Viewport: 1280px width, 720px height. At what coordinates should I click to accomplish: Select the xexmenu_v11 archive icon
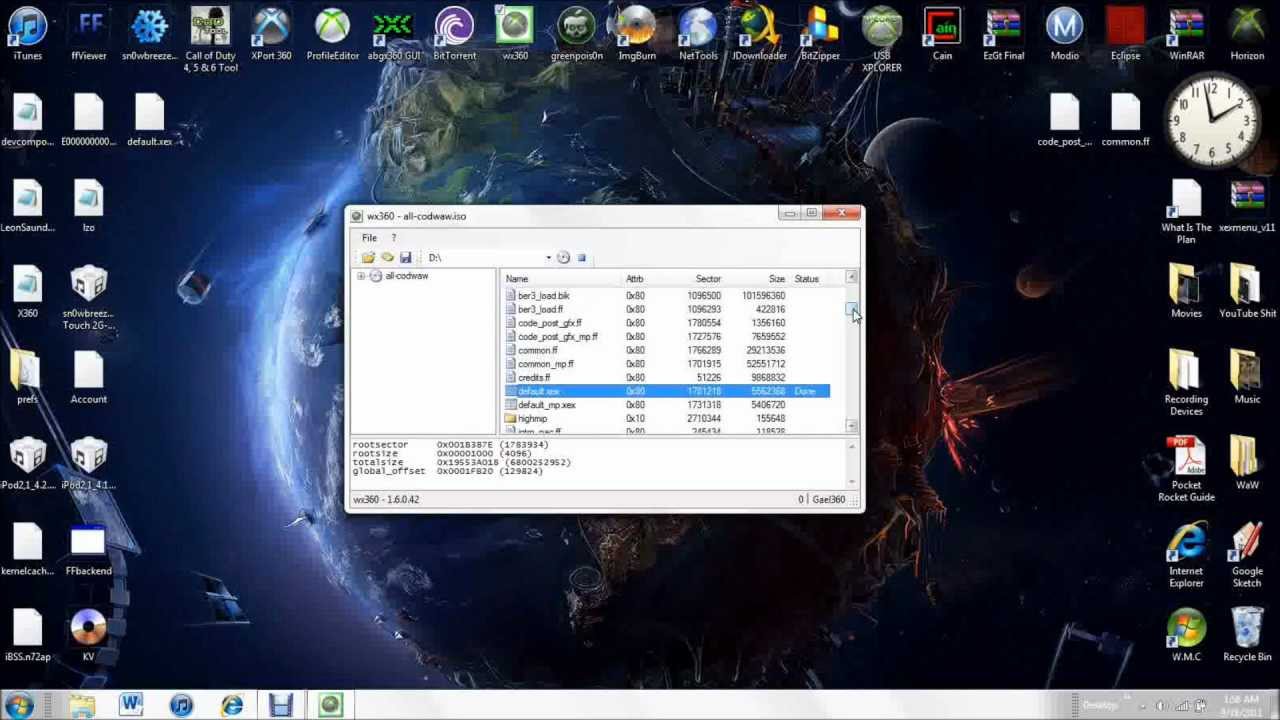pyautogui.click(x=1247, y=206)
